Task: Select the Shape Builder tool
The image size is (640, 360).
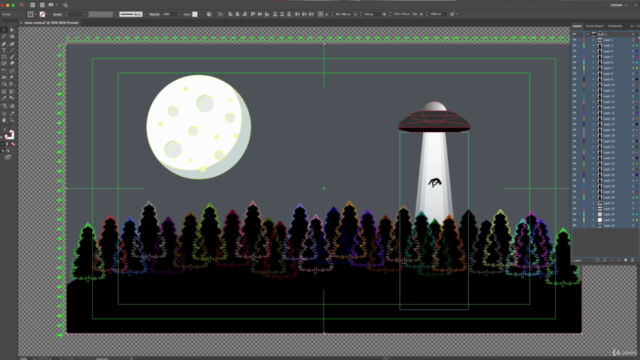Action: tap(4, 83)
